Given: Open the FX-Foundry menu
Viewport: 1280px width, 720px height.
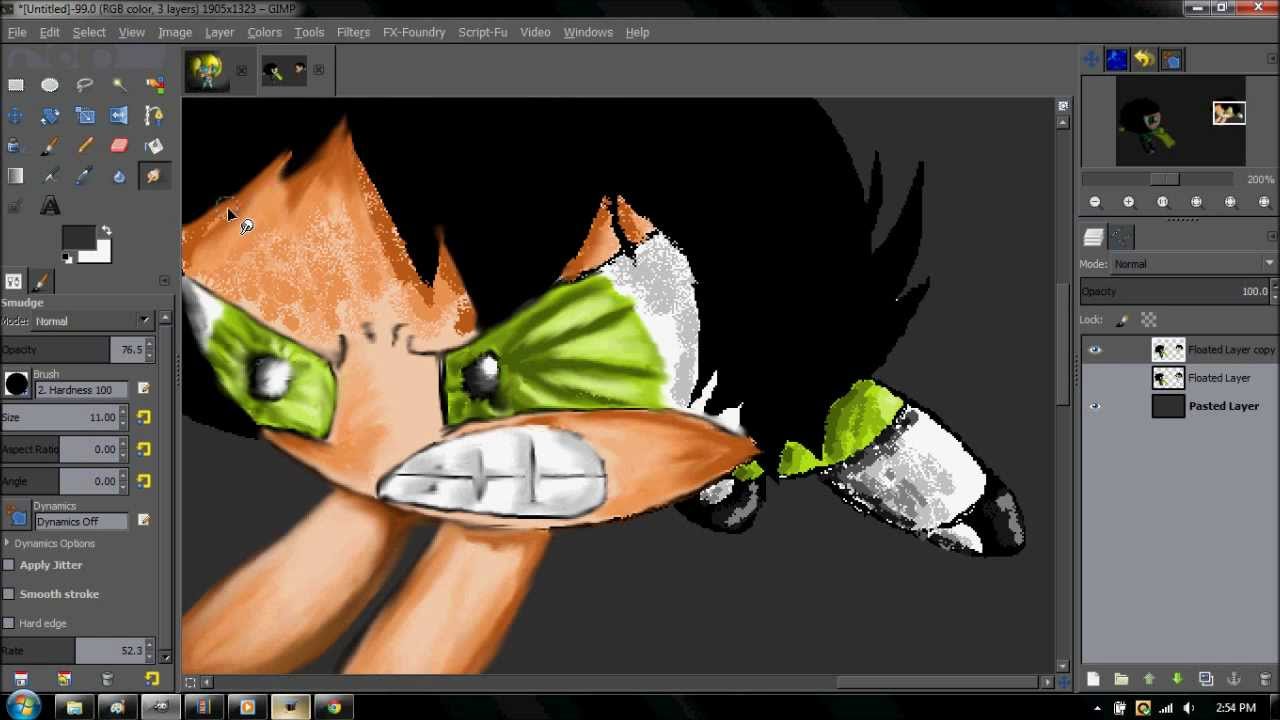Looking at the screenshot, I should tap(414, 32).
